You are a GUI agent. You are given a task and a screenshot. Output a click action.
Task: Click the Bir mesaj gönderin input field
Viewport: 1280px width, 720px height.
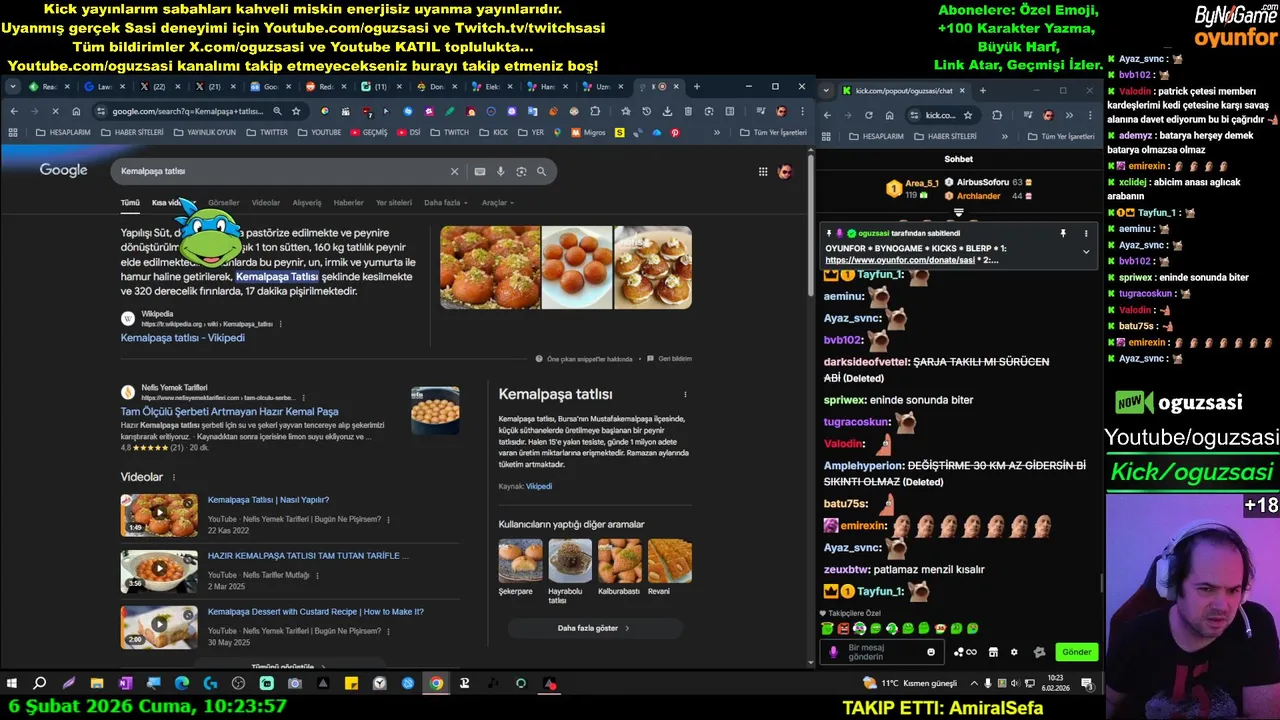tap(883, 652)
